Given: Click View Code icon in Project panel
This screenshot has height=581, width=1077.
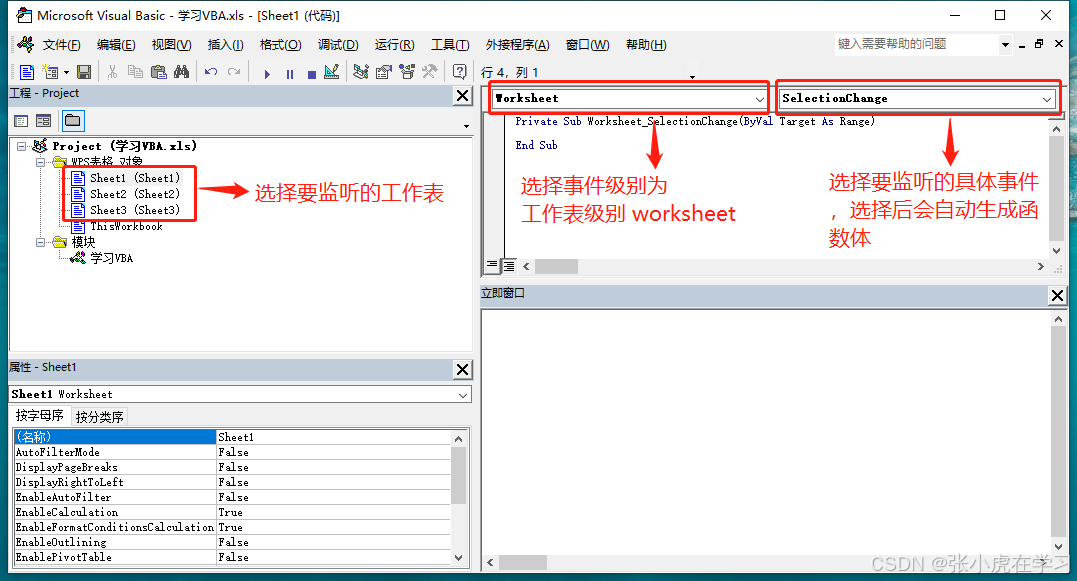Looking at the screenshot, I should (21, 122).
